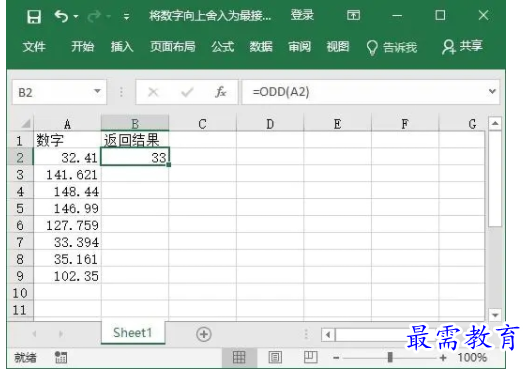Add a new sheet with plus button

[204, 334]
